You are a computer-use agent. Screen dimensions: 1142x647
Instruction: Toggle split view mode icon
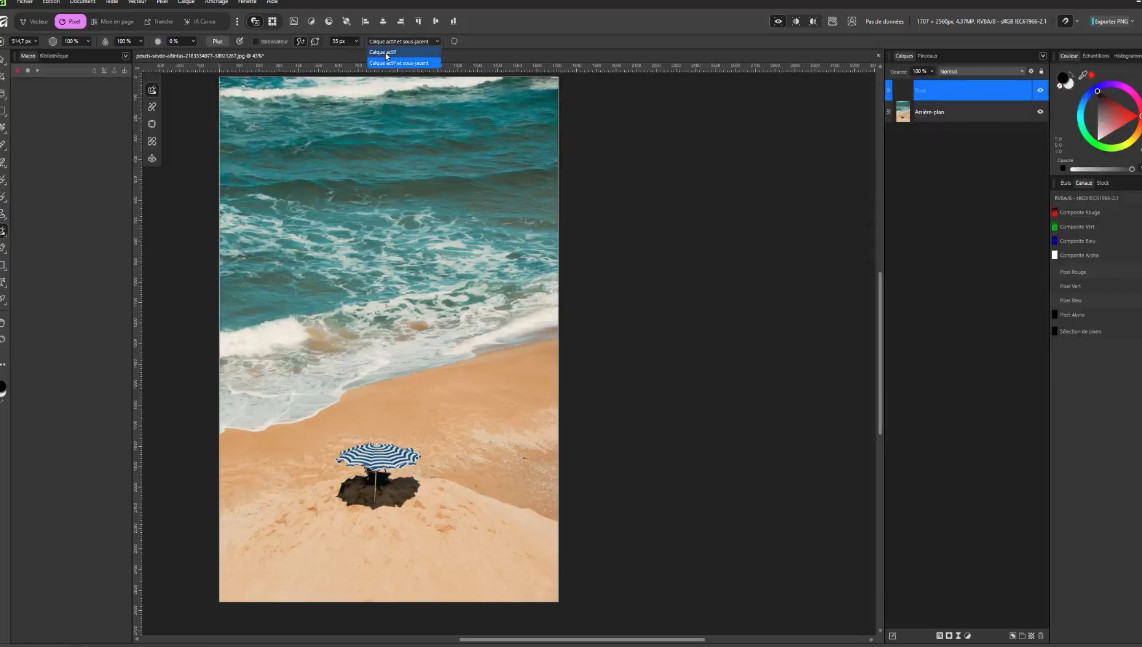tap(795, 22)
